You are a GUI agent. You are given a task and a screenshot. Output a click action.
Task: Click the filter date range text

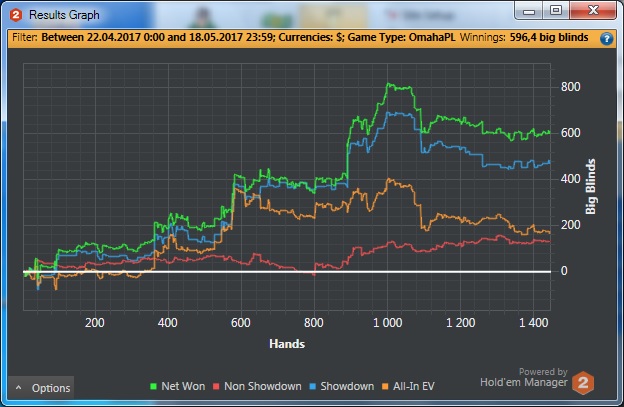tap(158, 37)
